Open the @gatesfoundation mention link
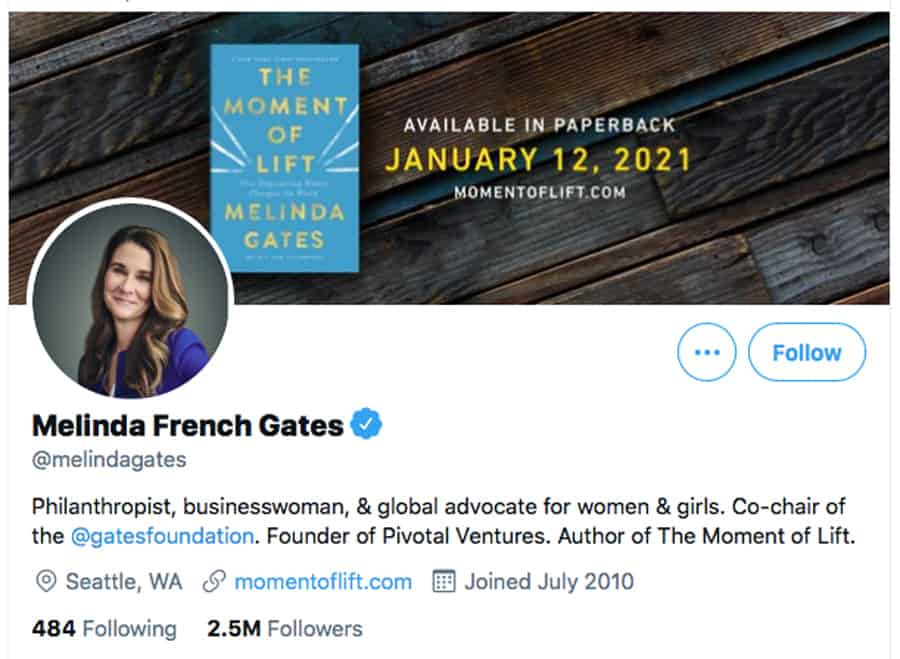 pos(162,535)
